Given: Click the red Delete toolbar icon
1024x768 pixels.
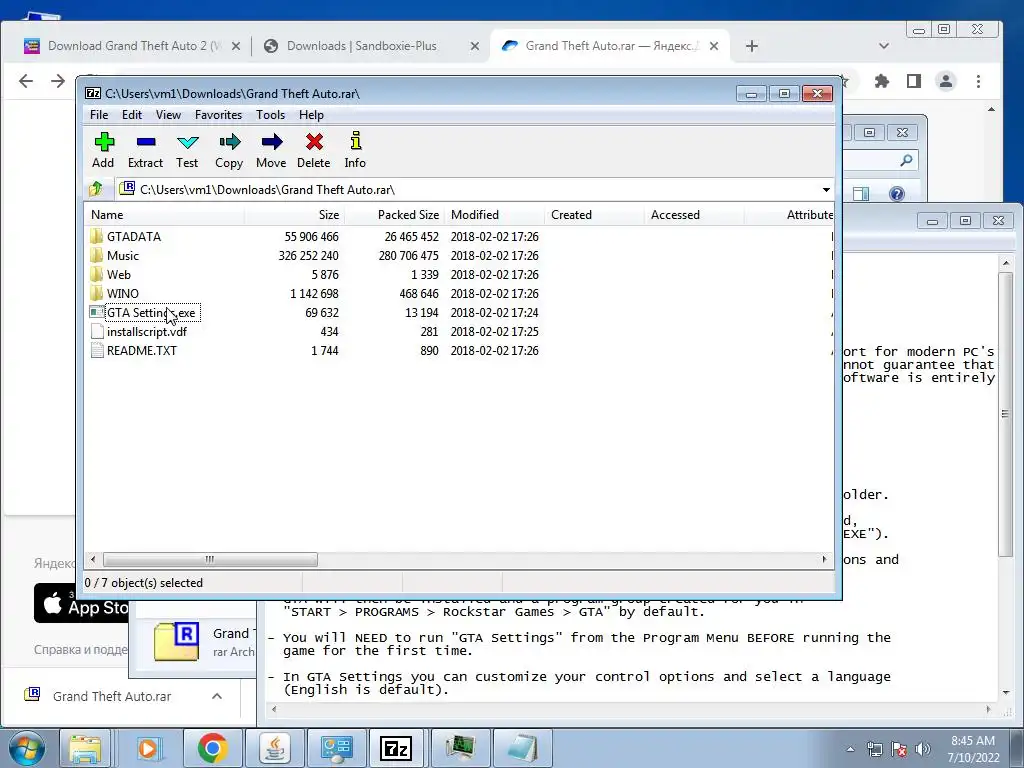Looking at the screenshot, I should tap(313, 150).
